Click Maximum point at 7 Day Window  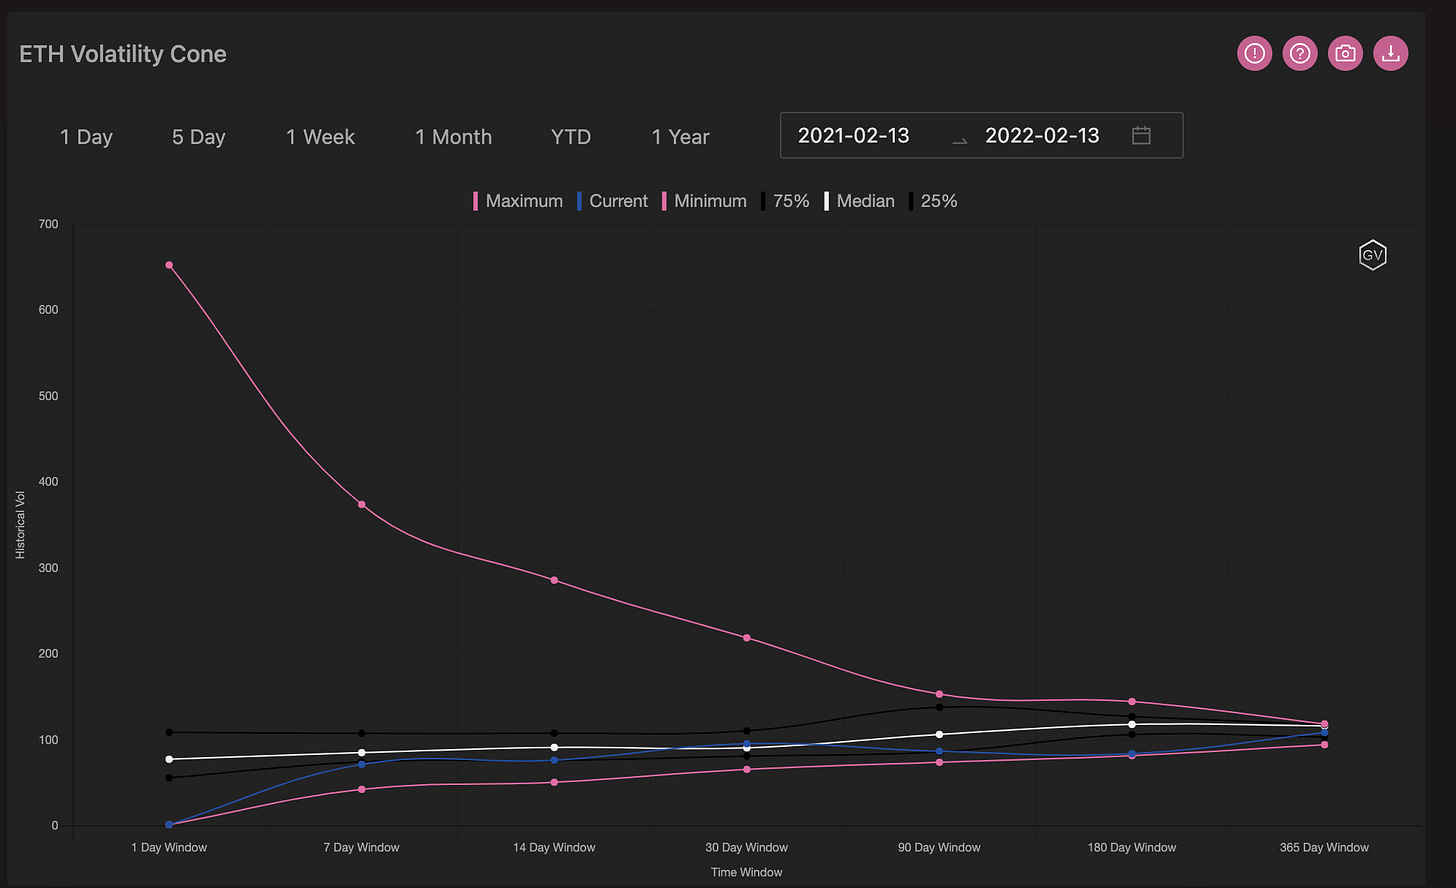point(362,504)
